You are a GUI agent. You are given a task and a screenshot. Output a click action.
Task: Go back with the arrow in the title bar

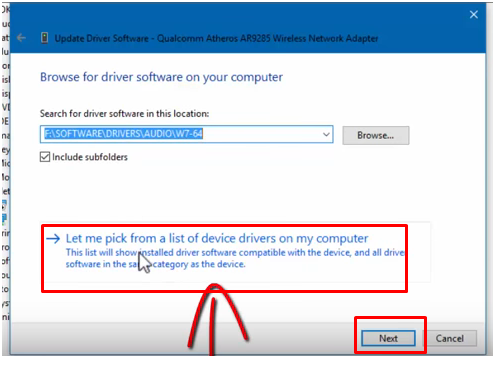(x=21, y=38)
